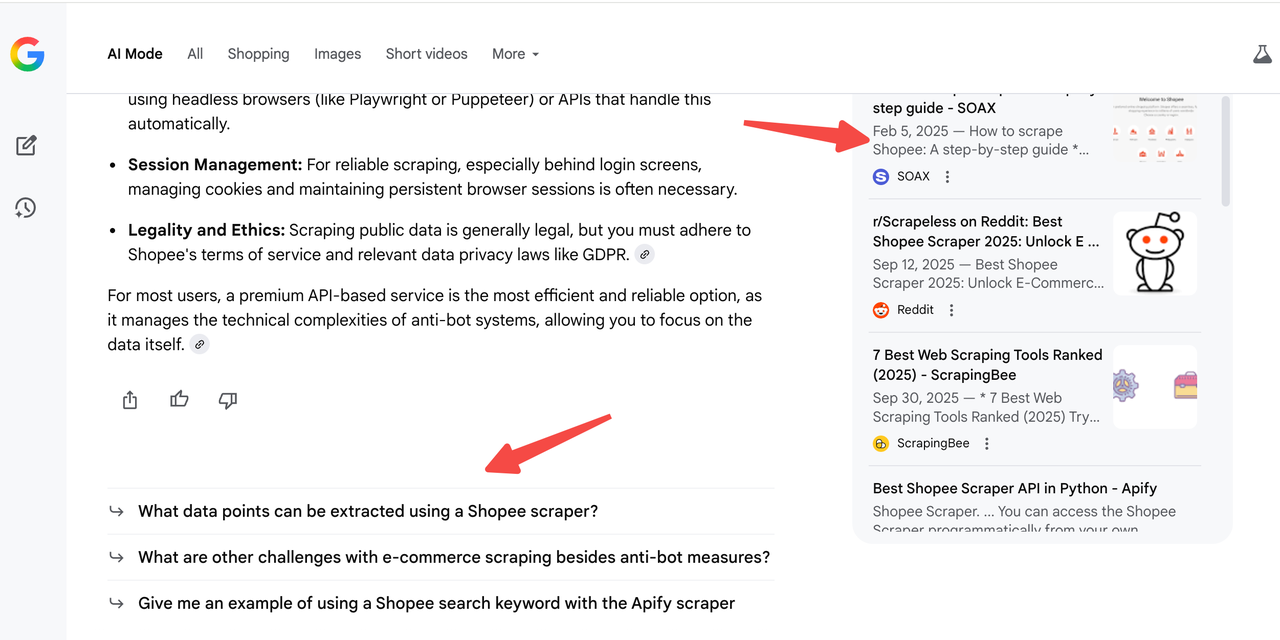Open the ScrapingBee result's three-dot menu
Image resolution: width=1280 pixels, height=640 pixels.
pyautogui.click(x=986, y=442)
